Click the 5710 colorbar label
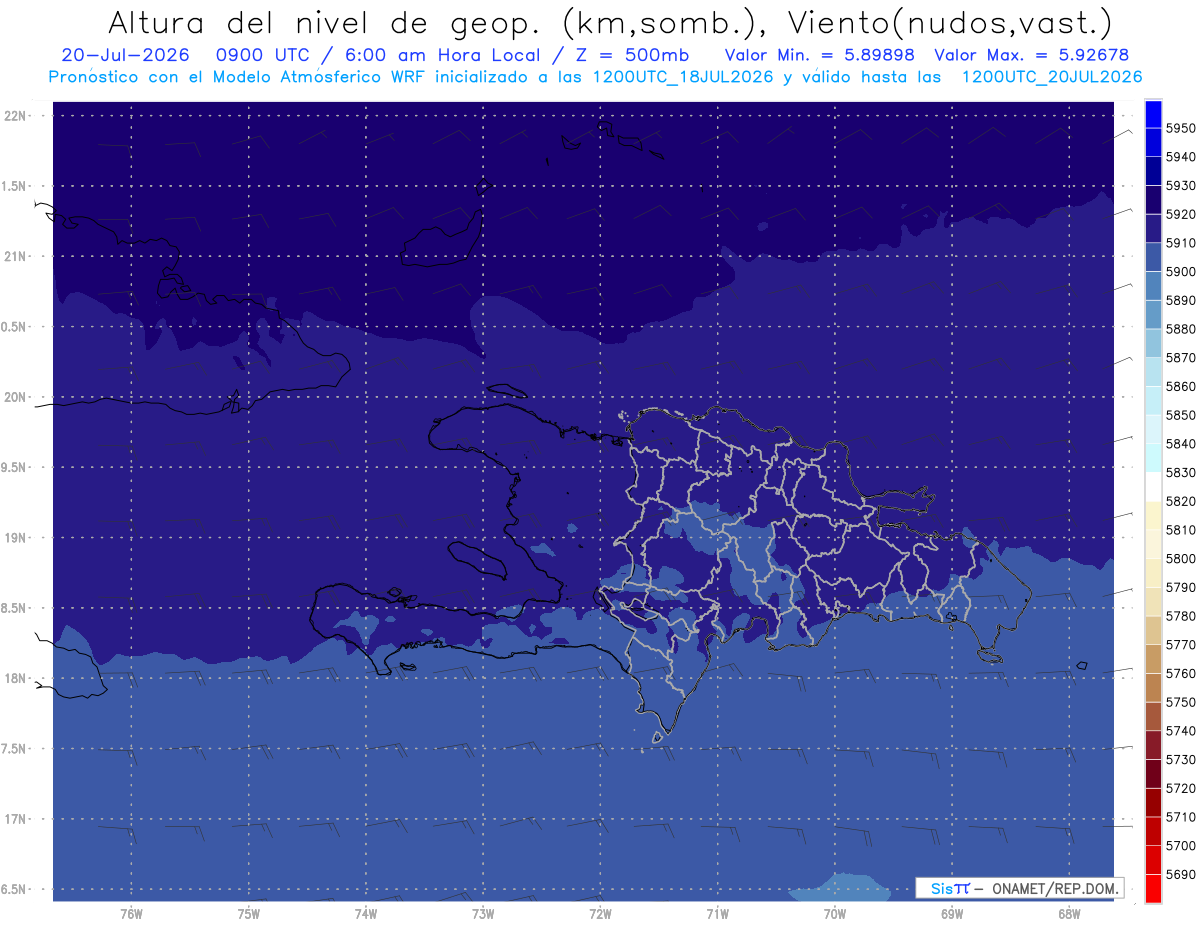Screen dimensions: 1200x927 coord(1181,817)
